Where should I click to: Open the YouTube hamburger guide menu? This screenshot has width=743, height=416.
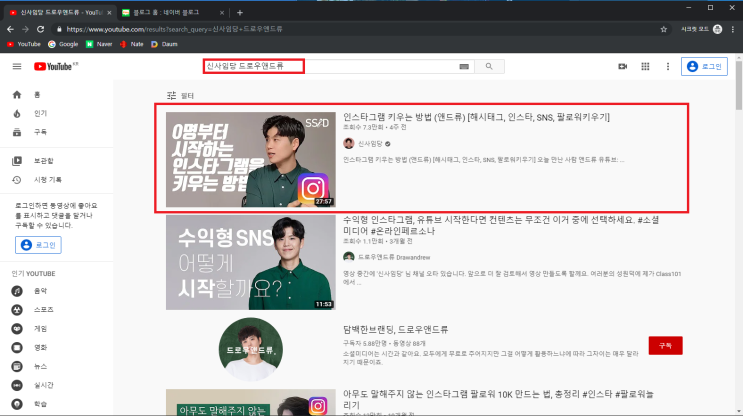coord(17,66)
